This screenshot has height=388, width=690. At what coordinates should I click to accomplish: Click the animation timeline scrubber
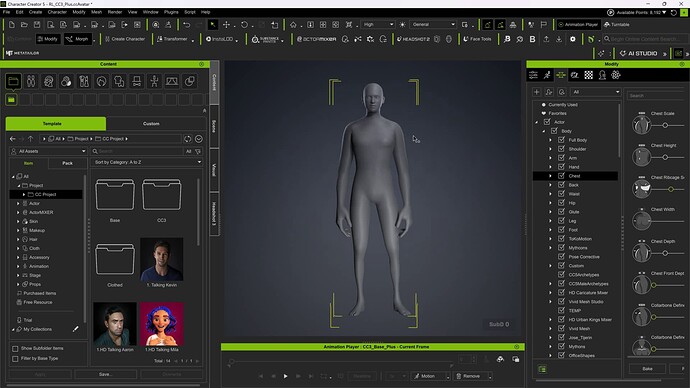tap(231, 362)
